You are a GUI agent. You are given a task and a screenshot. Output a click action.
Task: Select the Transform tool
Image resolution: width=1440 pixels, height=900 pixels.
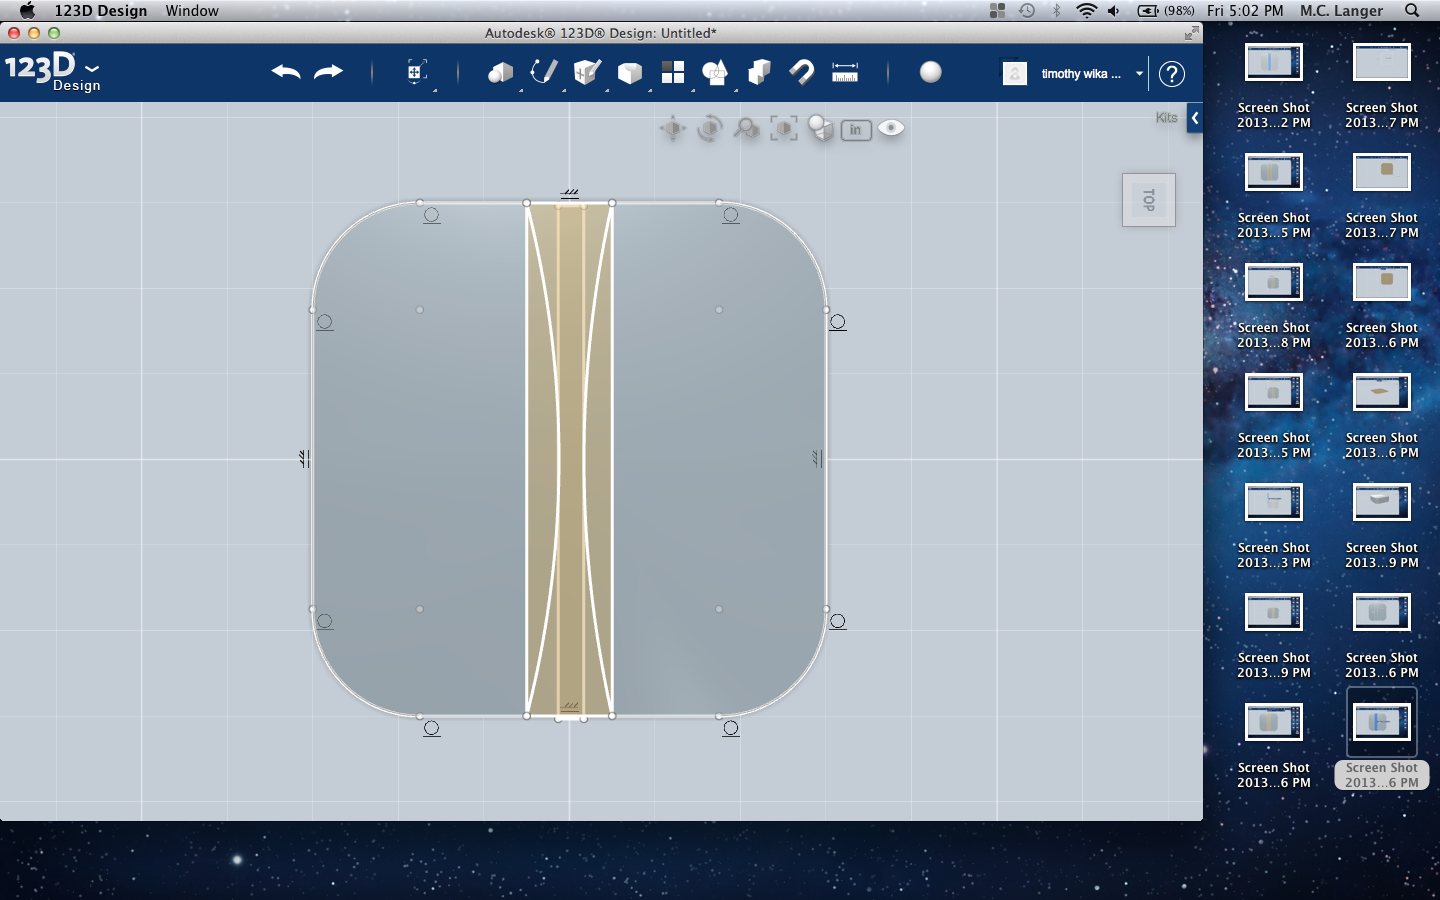417,72
